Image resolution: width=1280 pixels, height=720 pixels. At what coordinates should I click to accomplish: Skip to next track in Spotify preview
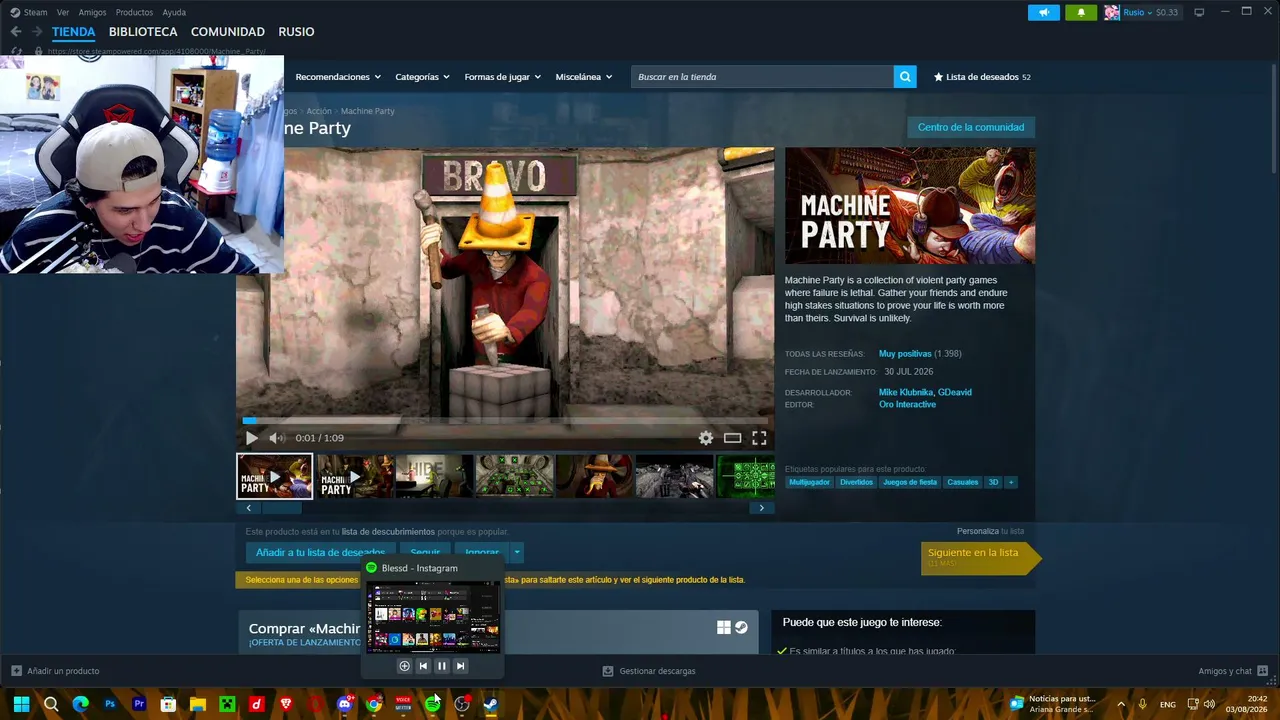461,666
